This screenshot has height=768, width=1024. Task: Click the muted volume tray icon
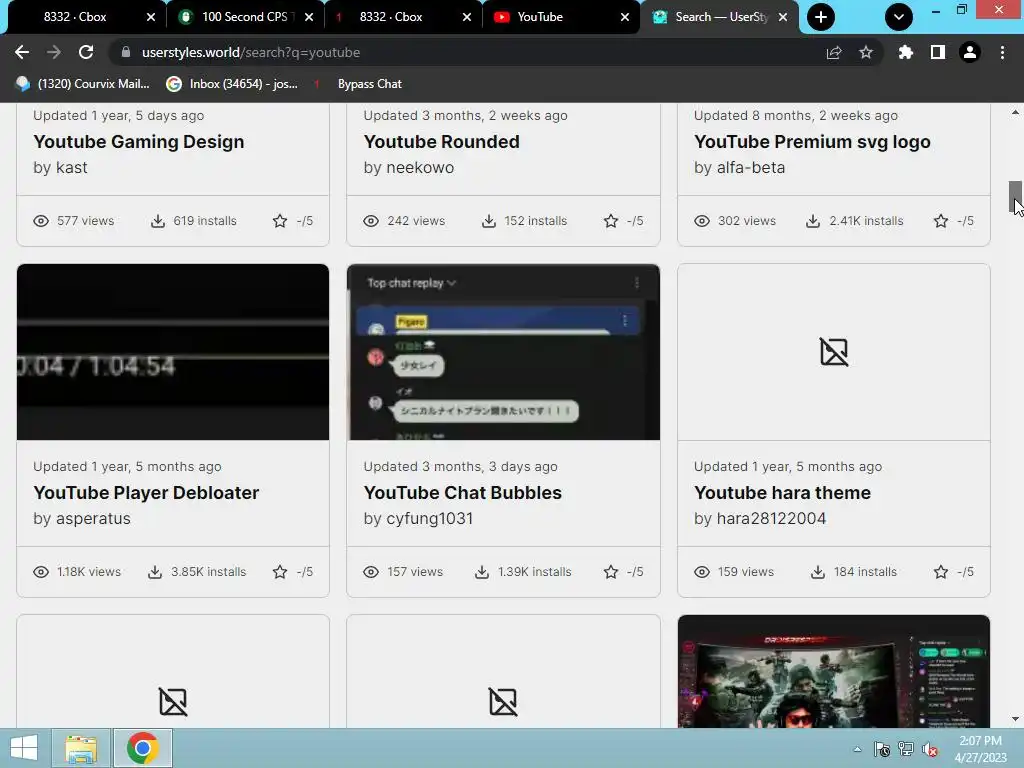click(x=929, y=749)
